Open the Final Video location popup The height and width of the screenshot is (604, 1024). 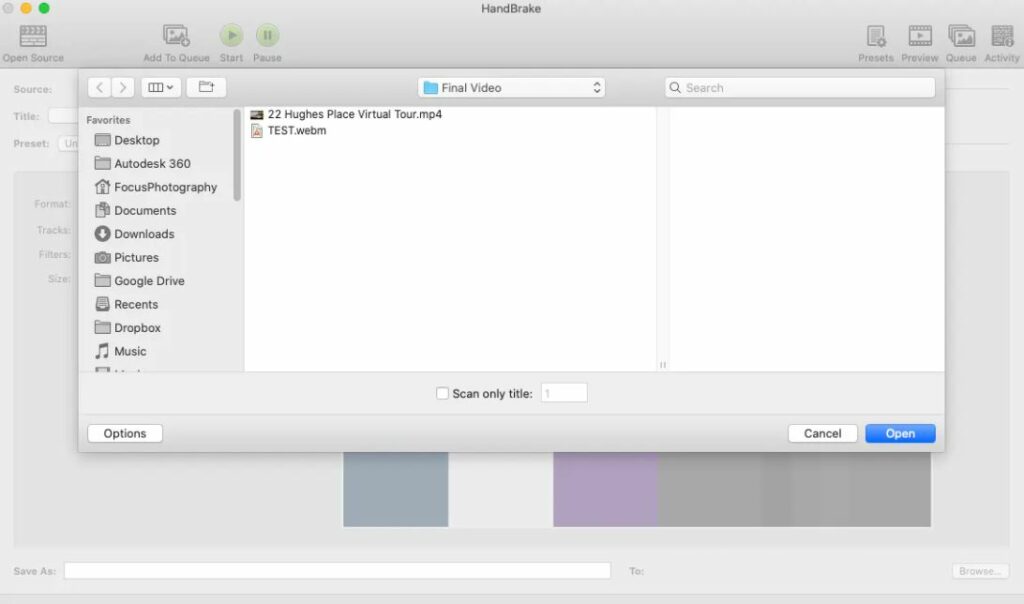click(511, 87)
